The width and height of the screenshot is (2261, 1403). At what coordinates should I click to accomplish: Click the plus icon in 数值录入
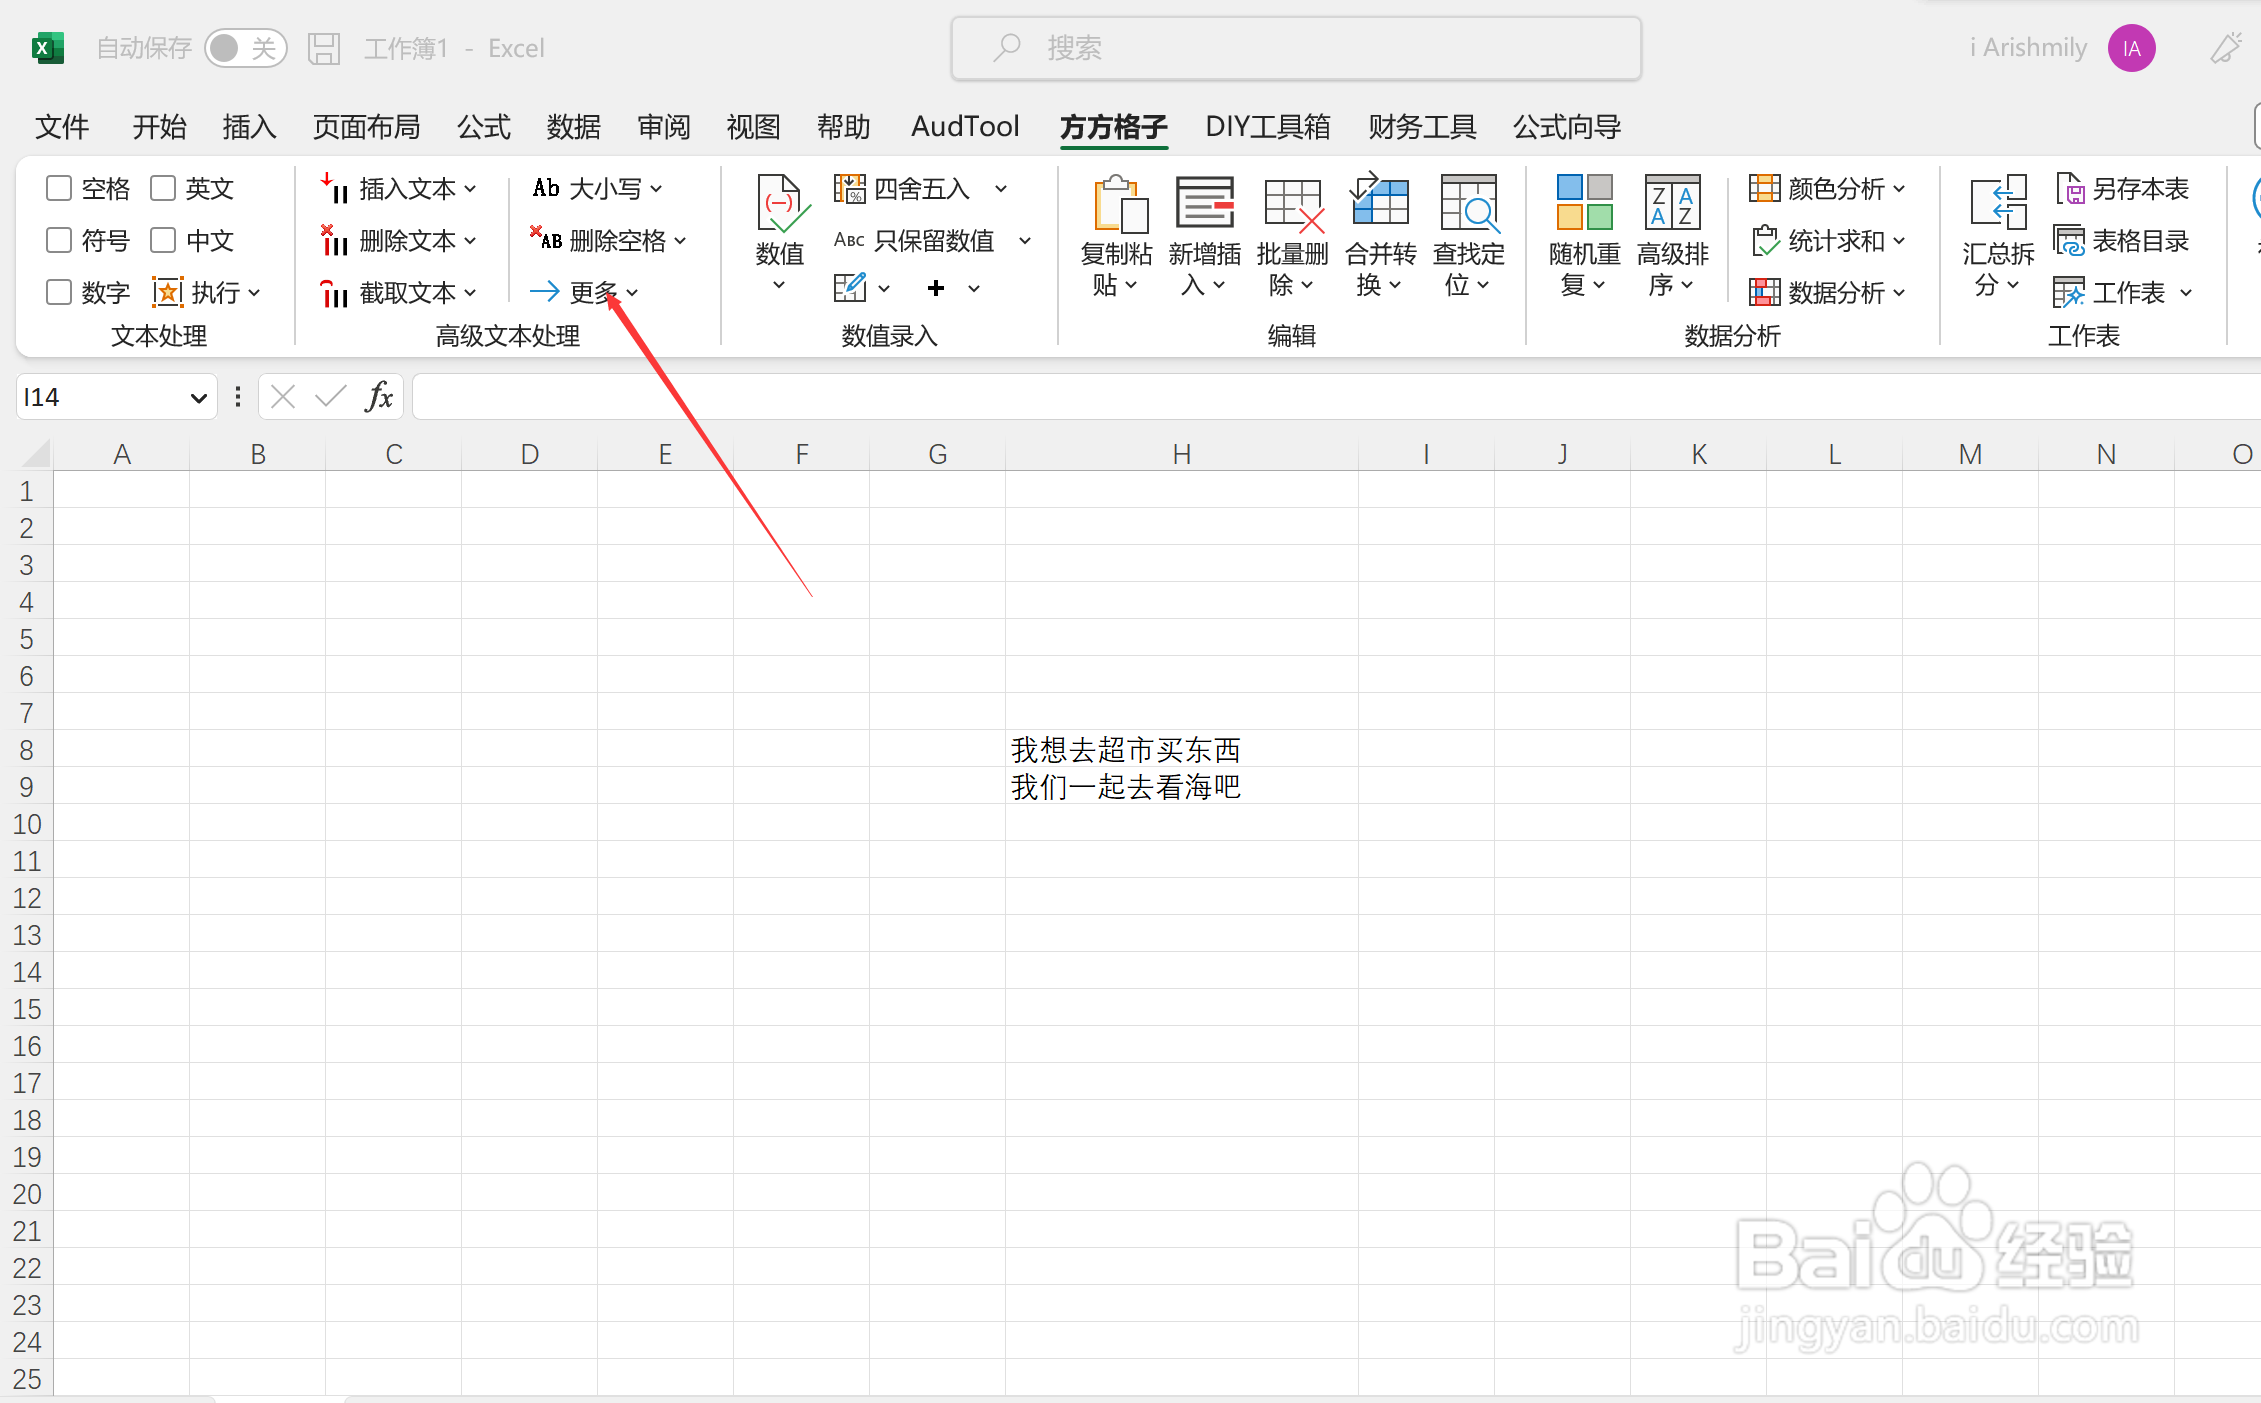[936, 288]
